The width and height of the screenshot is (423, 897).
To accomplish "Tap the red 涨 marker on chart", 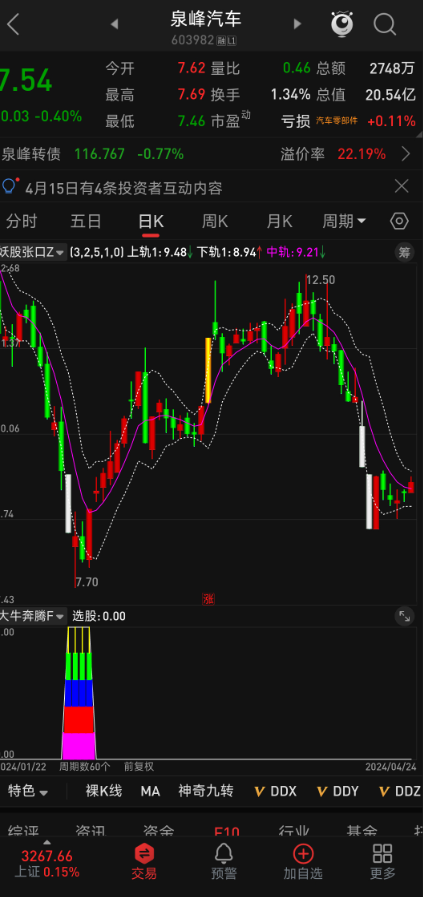I will click(x=208, y=599).
